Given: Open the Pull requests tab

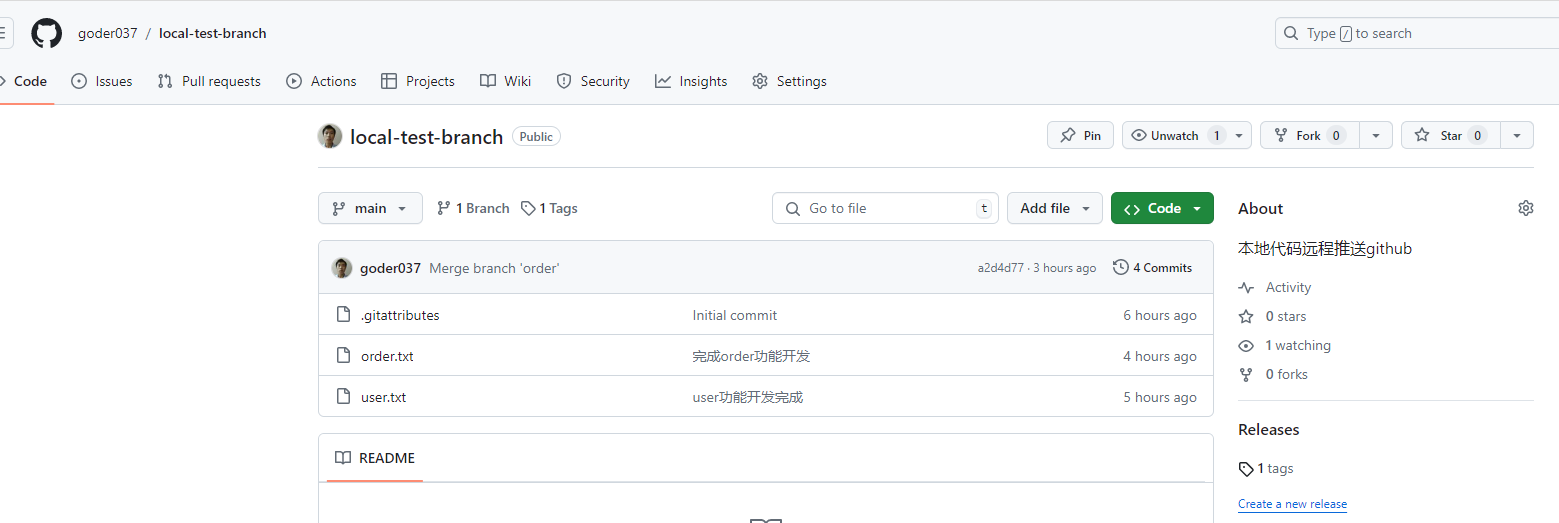Looking at the screenshot, I should (x=209, y=82).
